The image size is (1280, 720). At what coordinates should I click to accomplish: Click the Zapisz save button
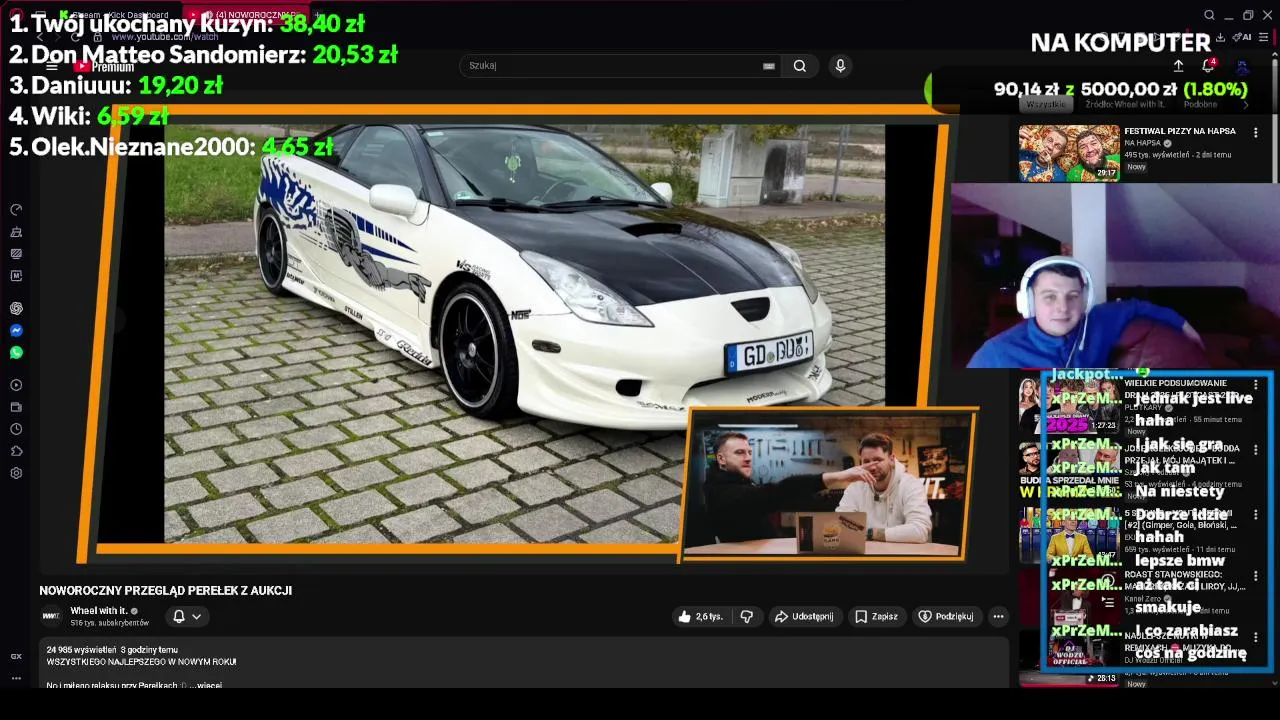(876, 617)
